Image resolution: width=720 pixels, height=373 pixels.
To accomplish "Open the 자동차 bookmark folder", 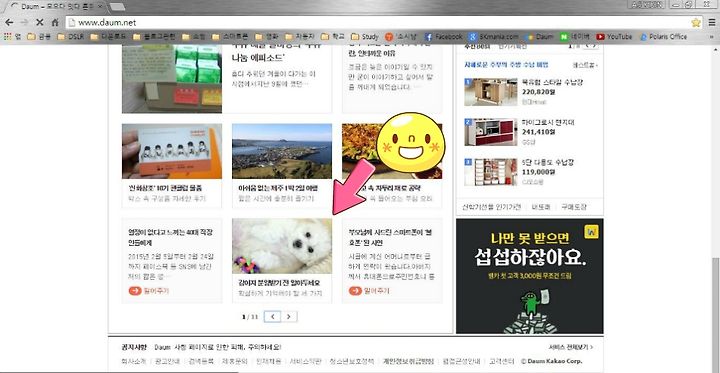I will coord(299,37).
